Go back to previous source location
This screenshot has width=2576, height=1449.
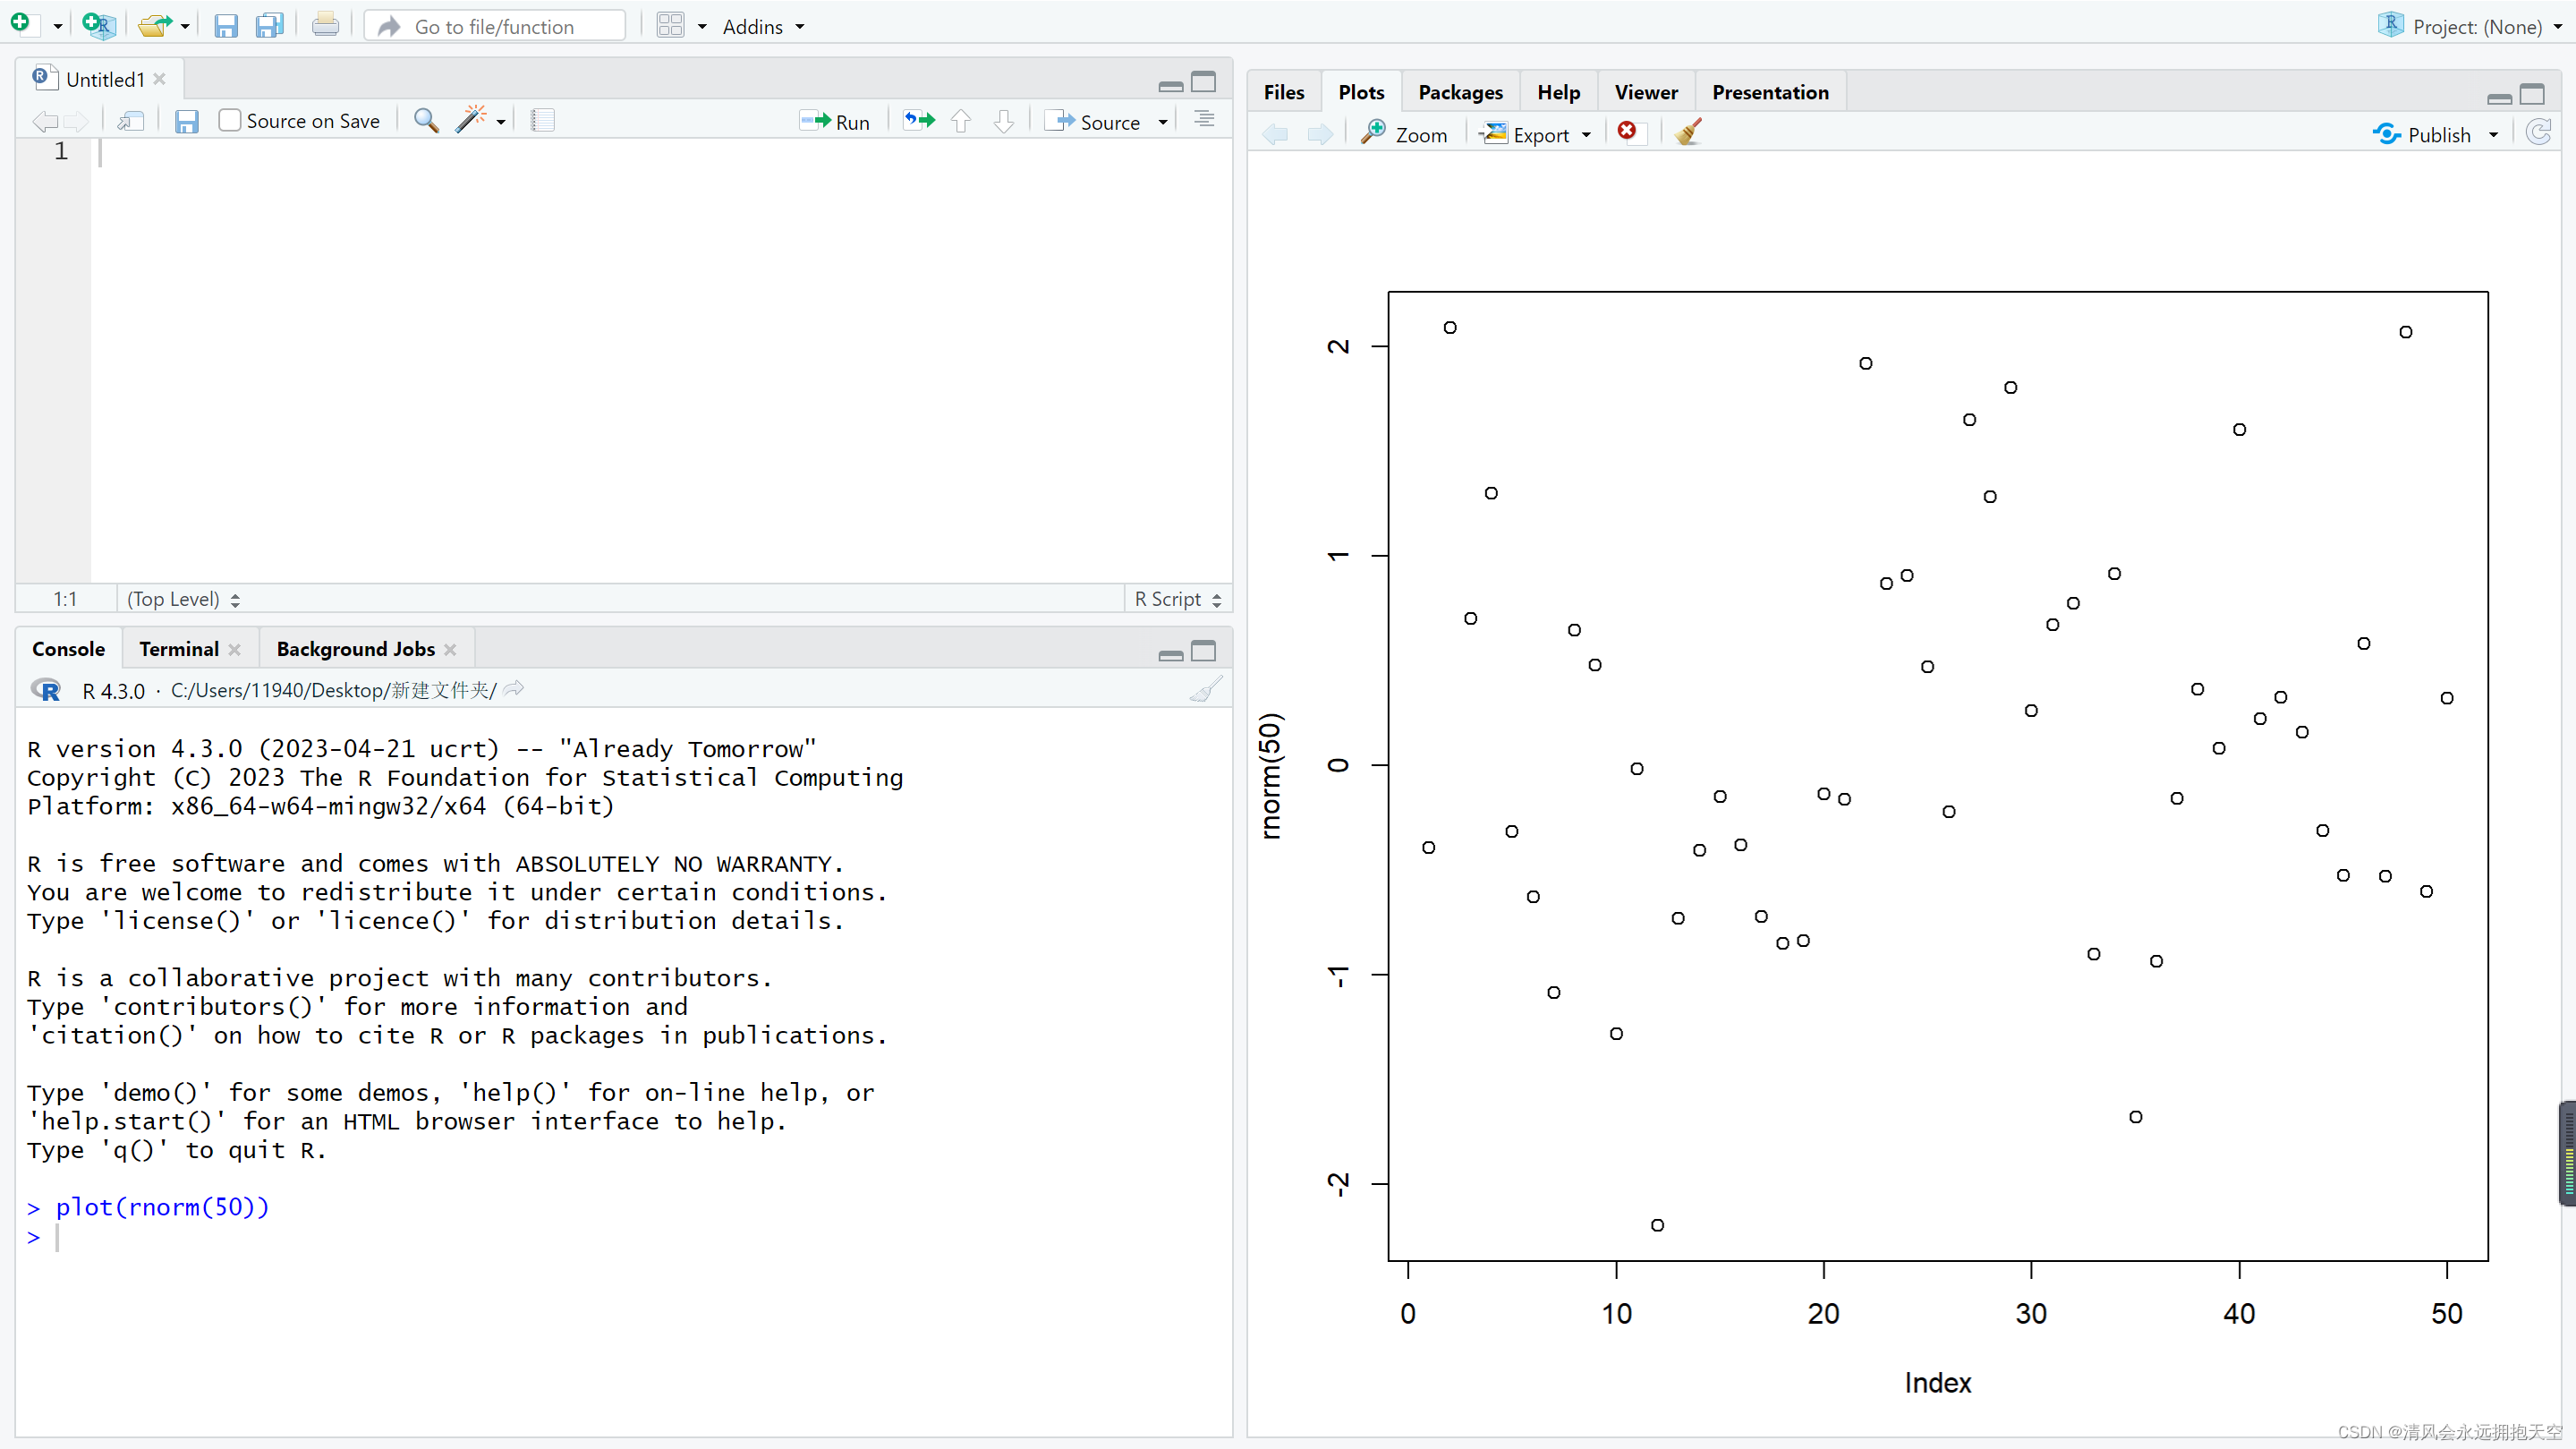44,121
